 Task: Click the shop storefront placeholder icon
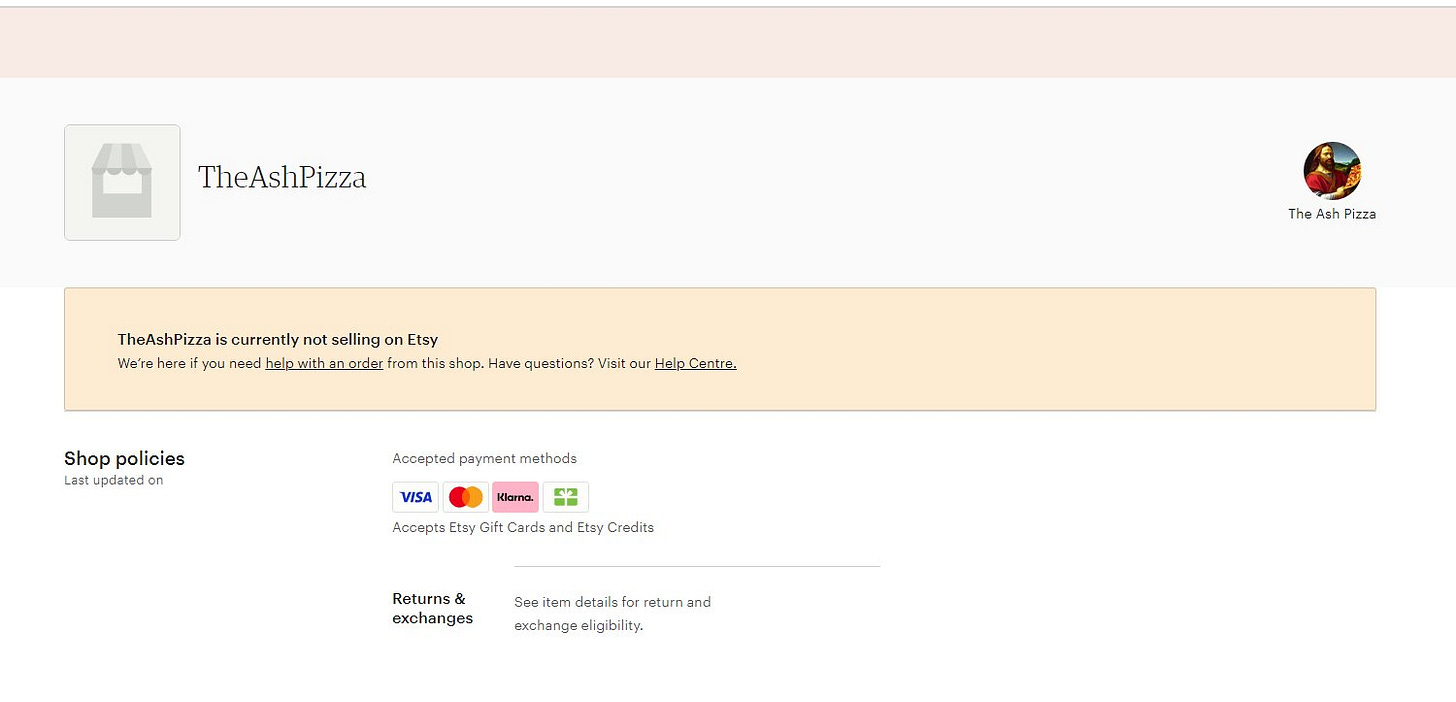point(122,182)
